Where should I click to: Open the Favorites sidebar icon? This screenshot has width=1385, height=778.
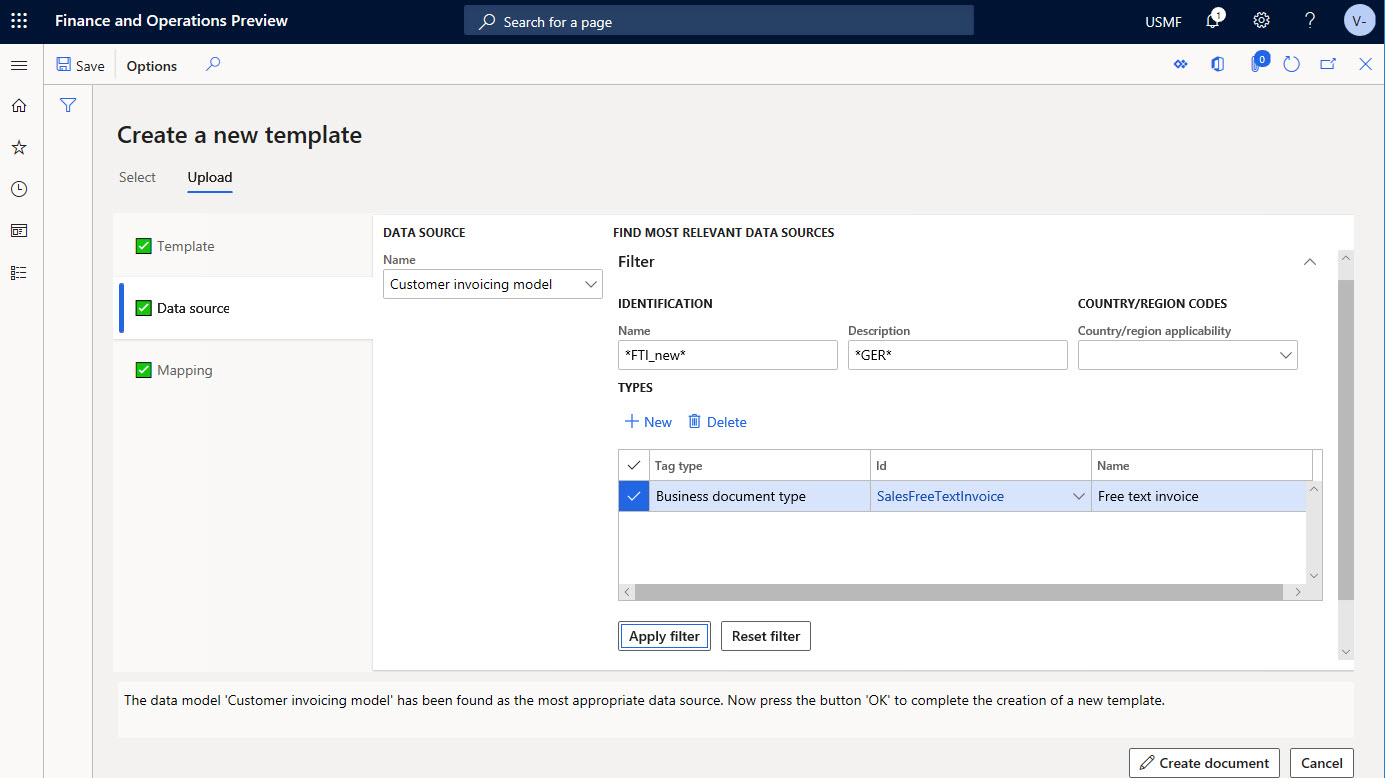[19, 147]
